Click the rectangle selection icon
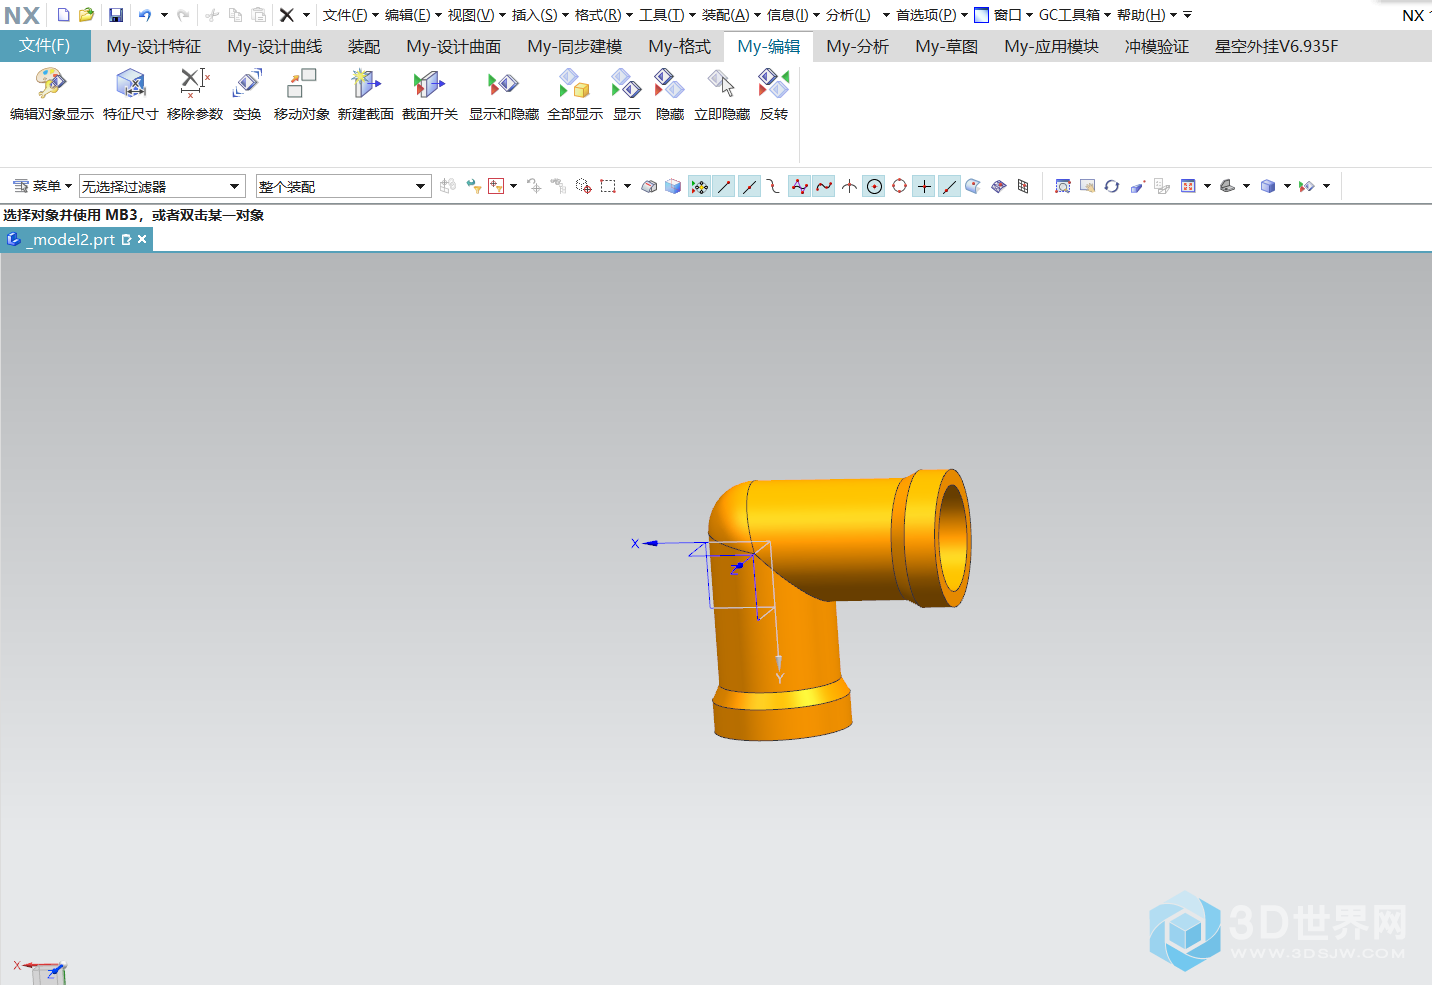Viewport: 1432px width, 985px height. (608, 186)
